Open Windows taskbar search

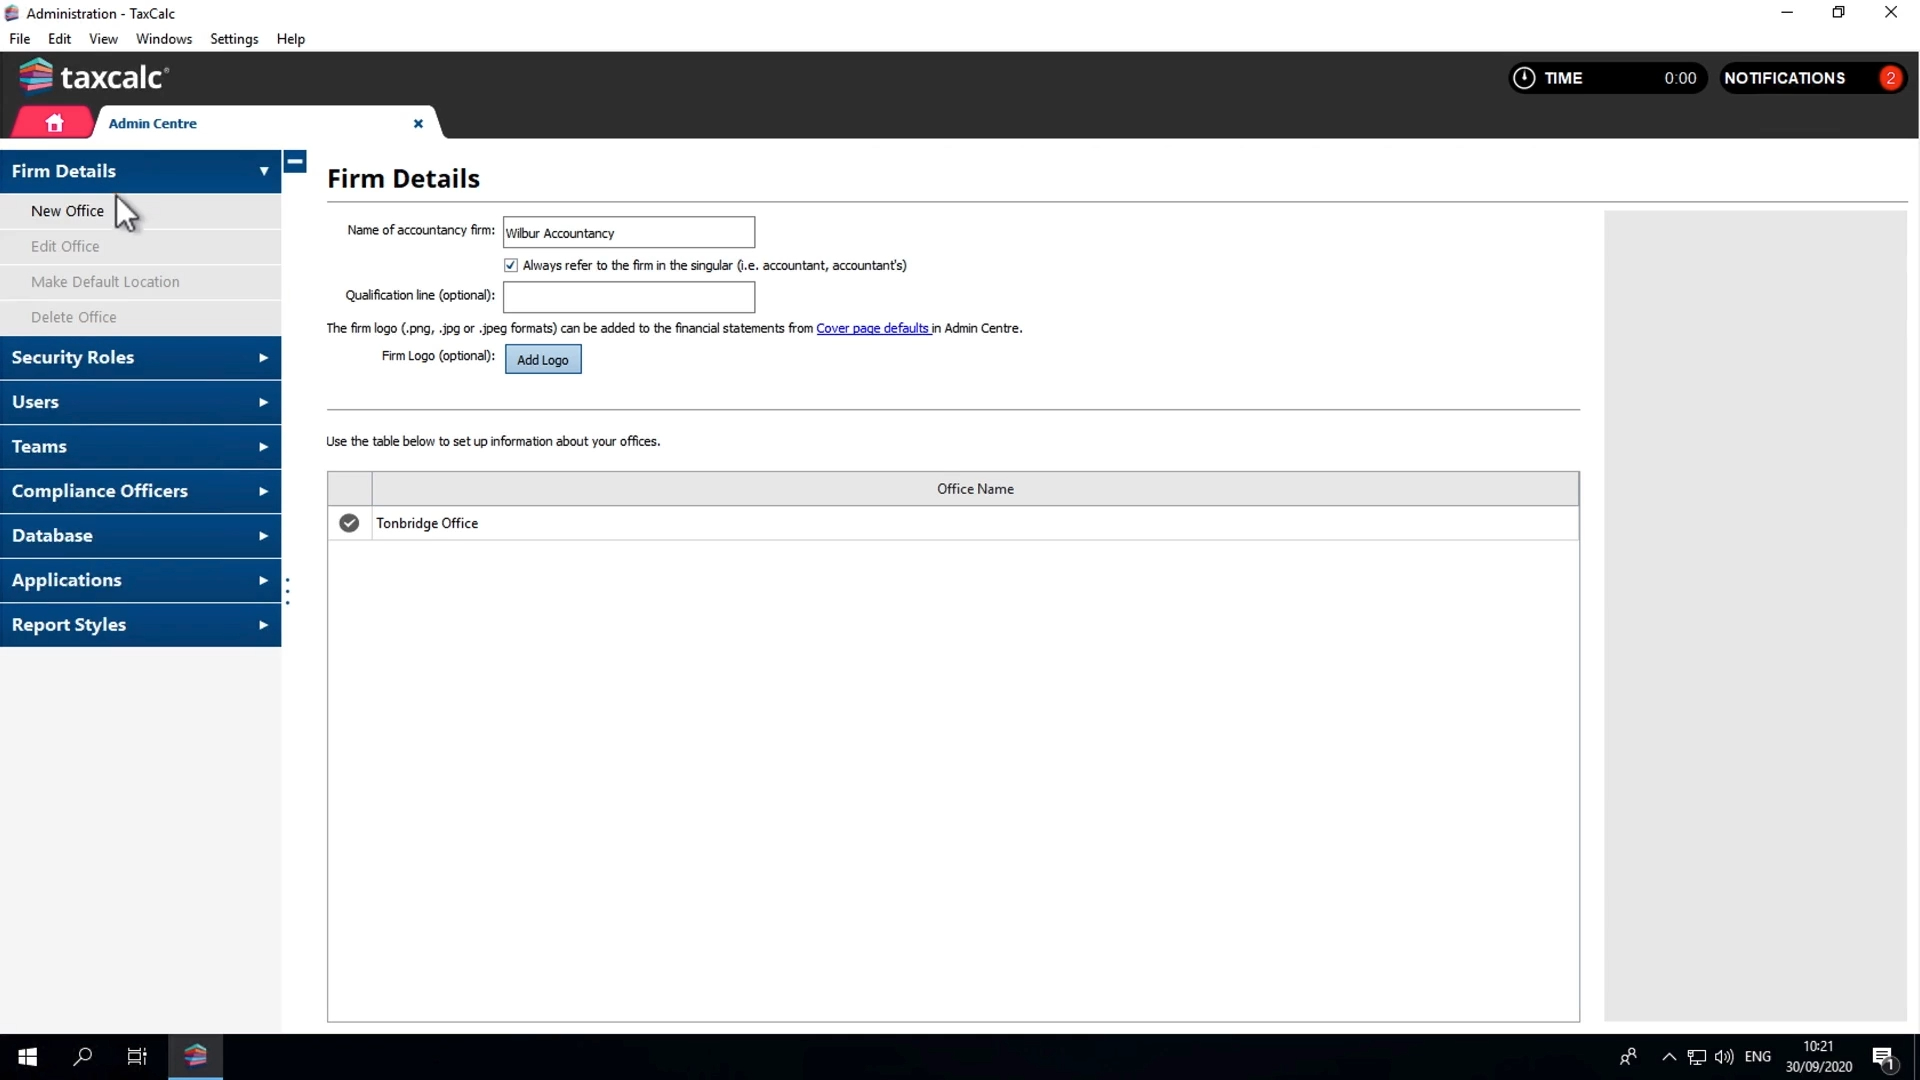point(83,1057)
